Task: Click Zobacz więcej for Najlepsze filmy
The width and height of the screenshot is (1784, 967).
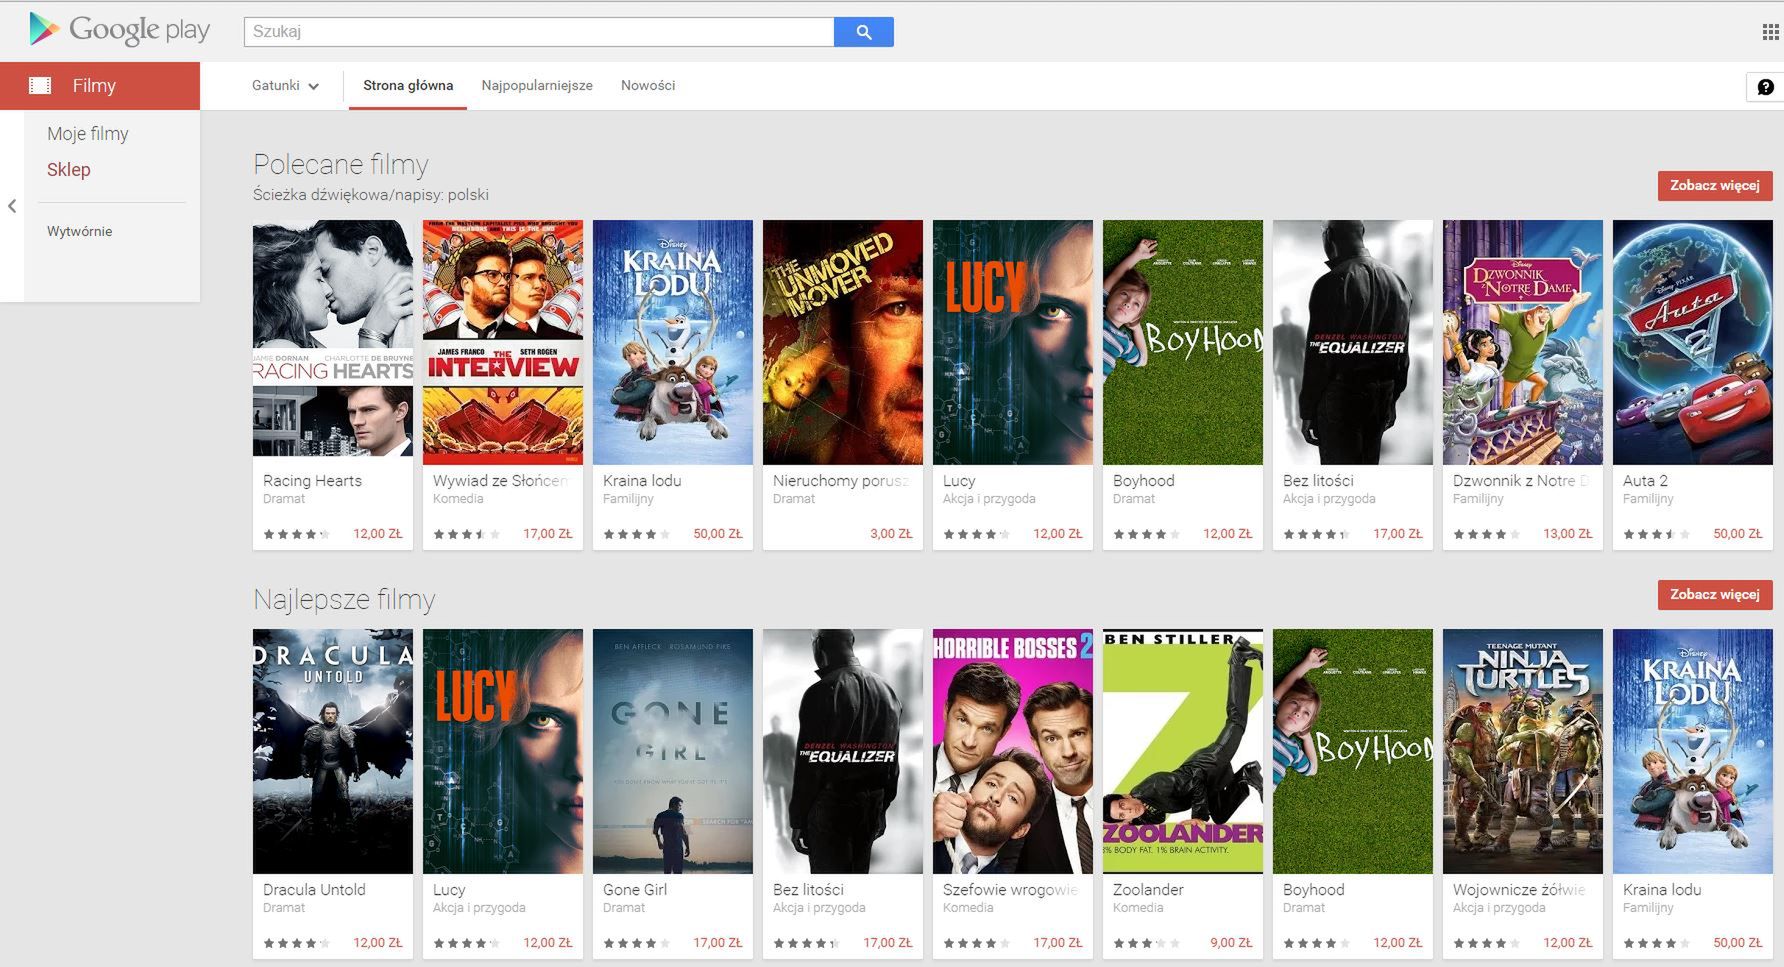Action: tap(1715, 595)
